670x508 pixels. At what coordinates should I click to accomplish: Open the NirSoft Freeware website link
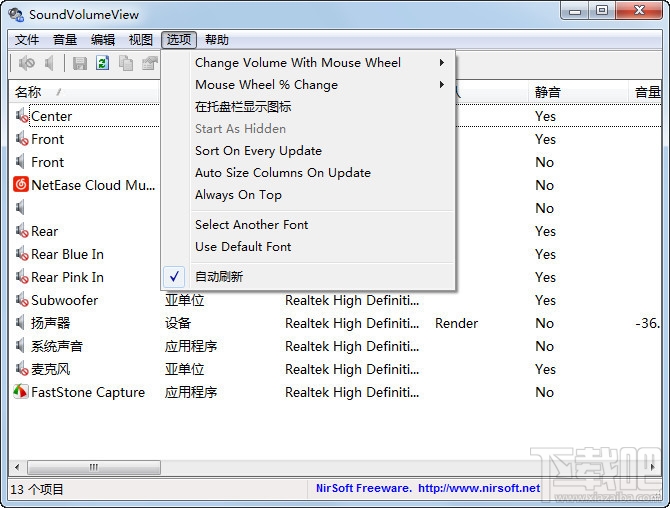click(428, 488)
